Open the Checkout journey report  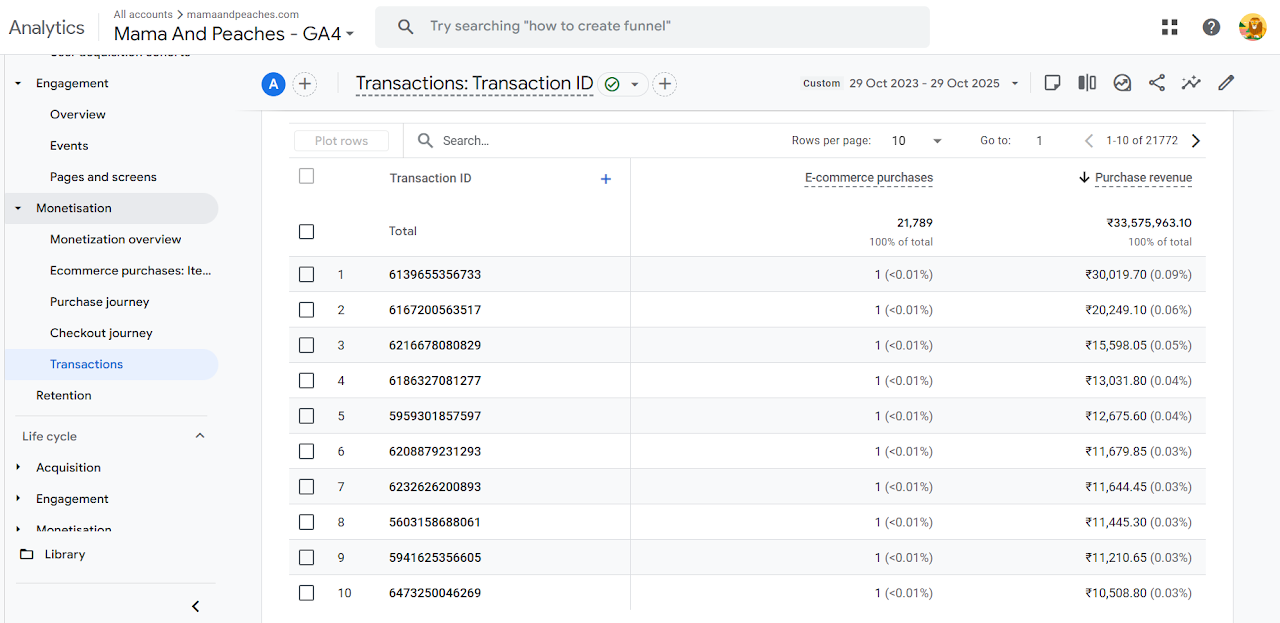(101, 333)
